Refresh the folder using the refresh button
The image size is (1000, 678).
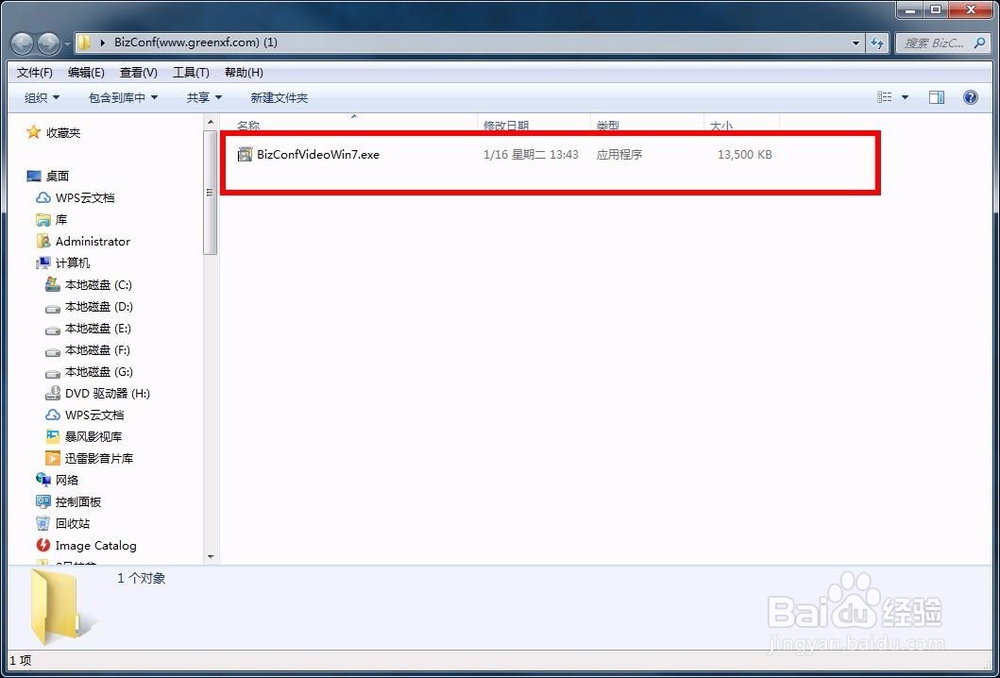878,43
